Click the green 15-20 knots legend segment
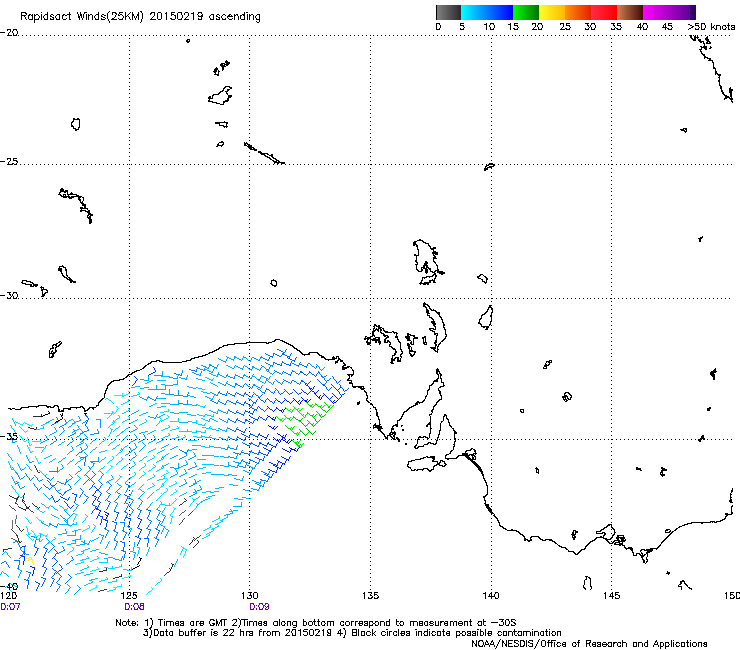The width and height of the screenshot is (740, 650). click(526, 12)
